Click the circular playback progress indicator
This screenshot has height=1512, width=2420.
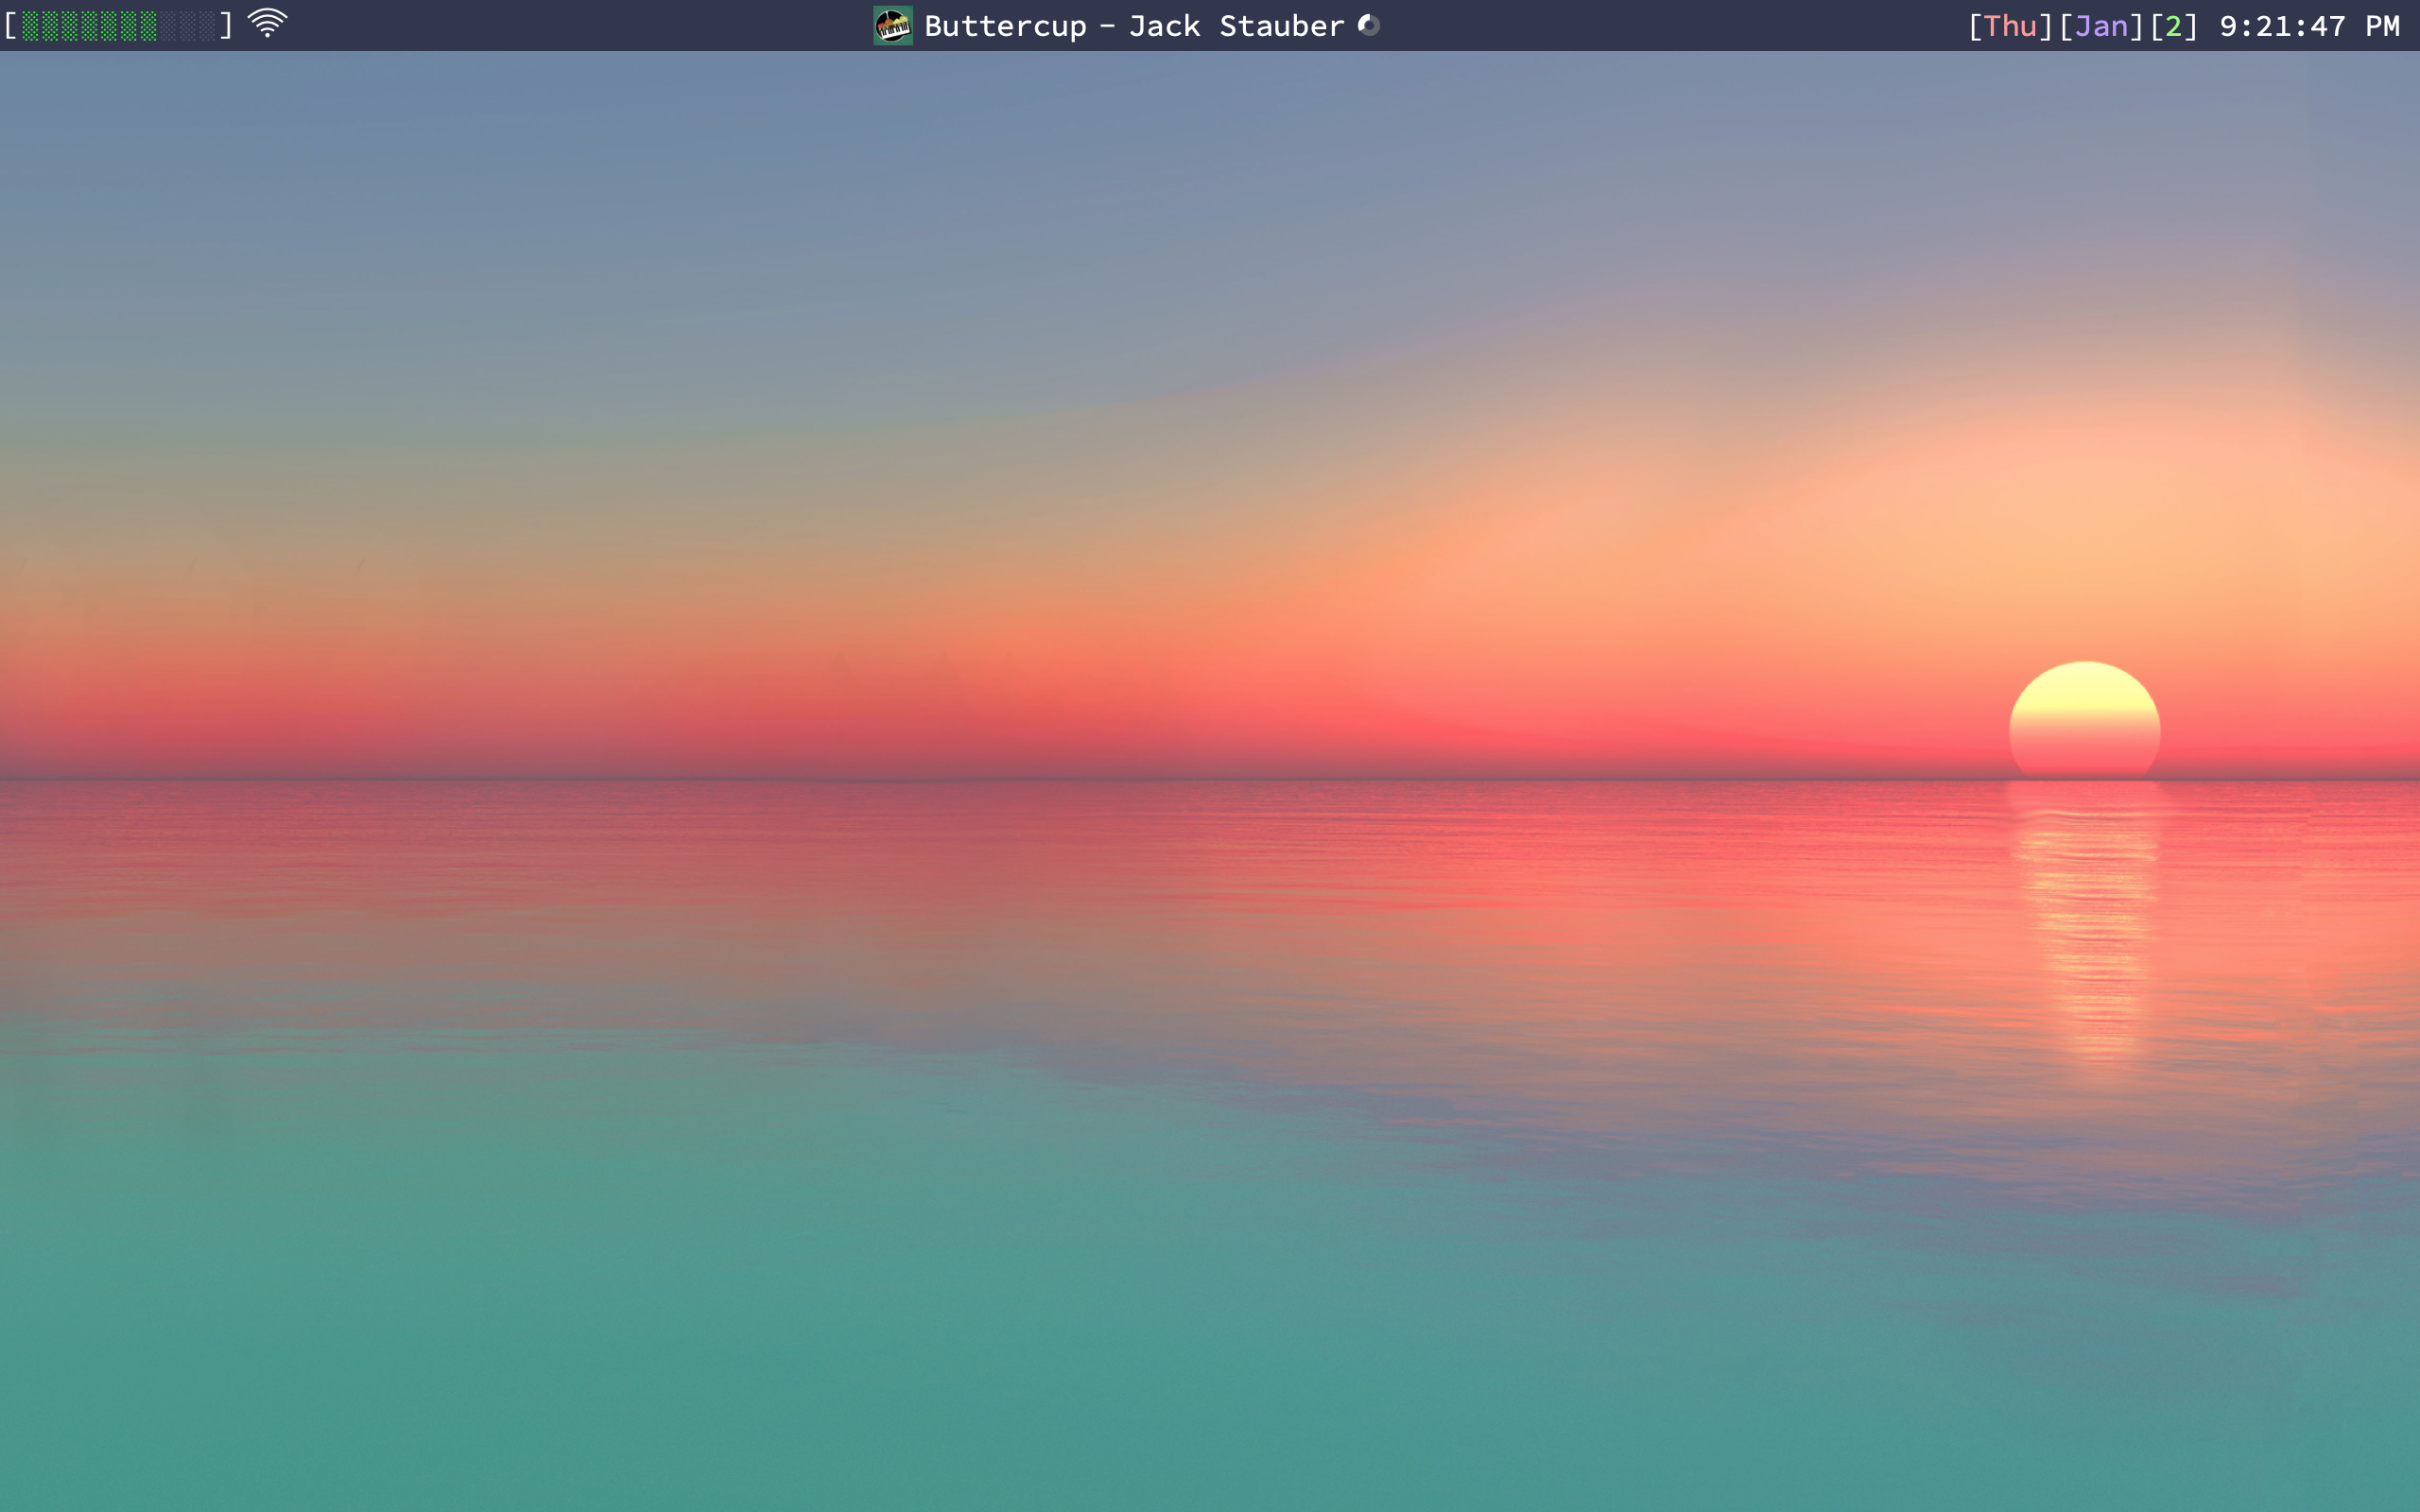tap(1368, 25)
